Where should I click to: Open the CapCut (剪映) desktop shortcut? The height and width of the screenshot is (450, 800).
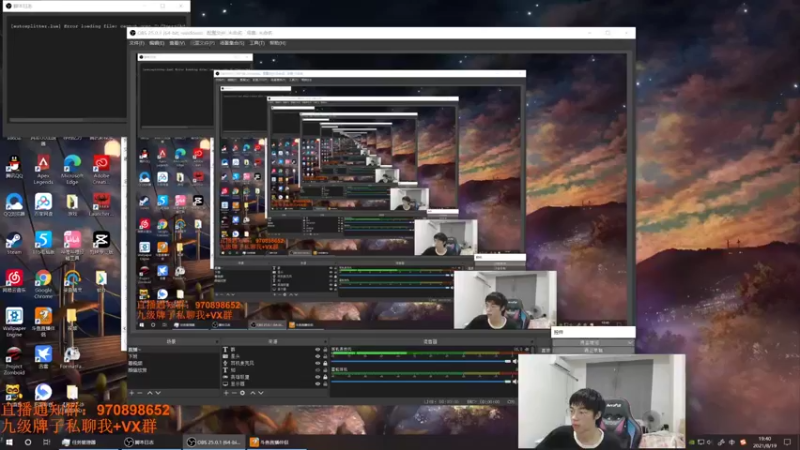(x=101, y=243)
